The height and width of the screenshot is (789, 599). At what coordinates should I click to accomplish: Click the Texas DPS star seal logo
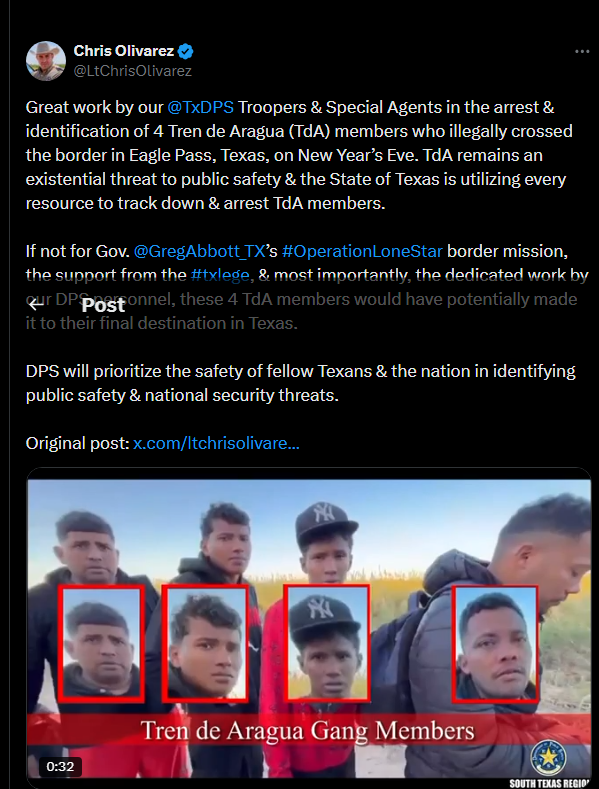click(x=549, y=758)
